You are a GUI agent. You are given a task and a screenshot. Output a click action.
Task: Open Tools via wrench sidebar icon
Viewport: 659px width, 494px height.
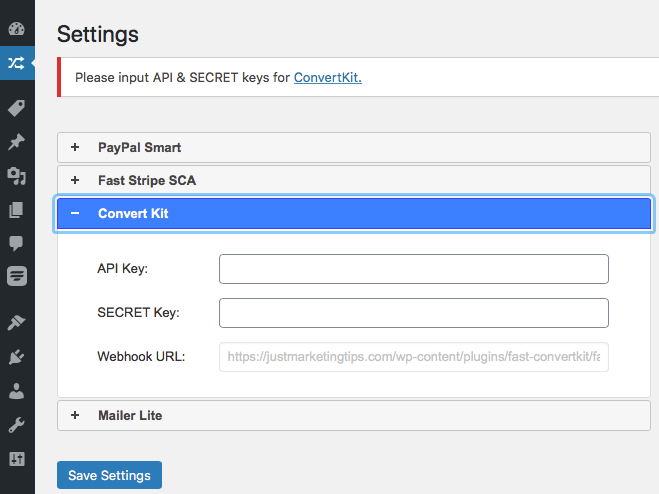click(x=16, y=424)
